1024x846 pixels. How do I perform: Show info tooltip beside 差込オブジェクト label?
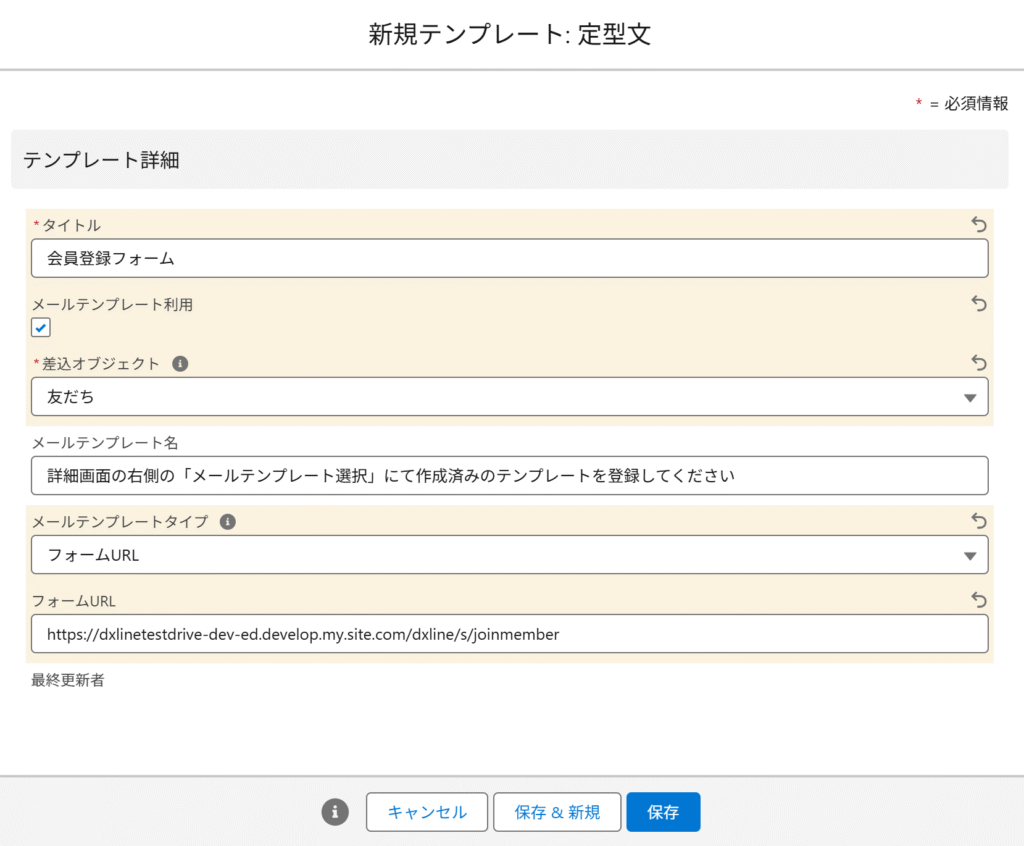[180, 364]
